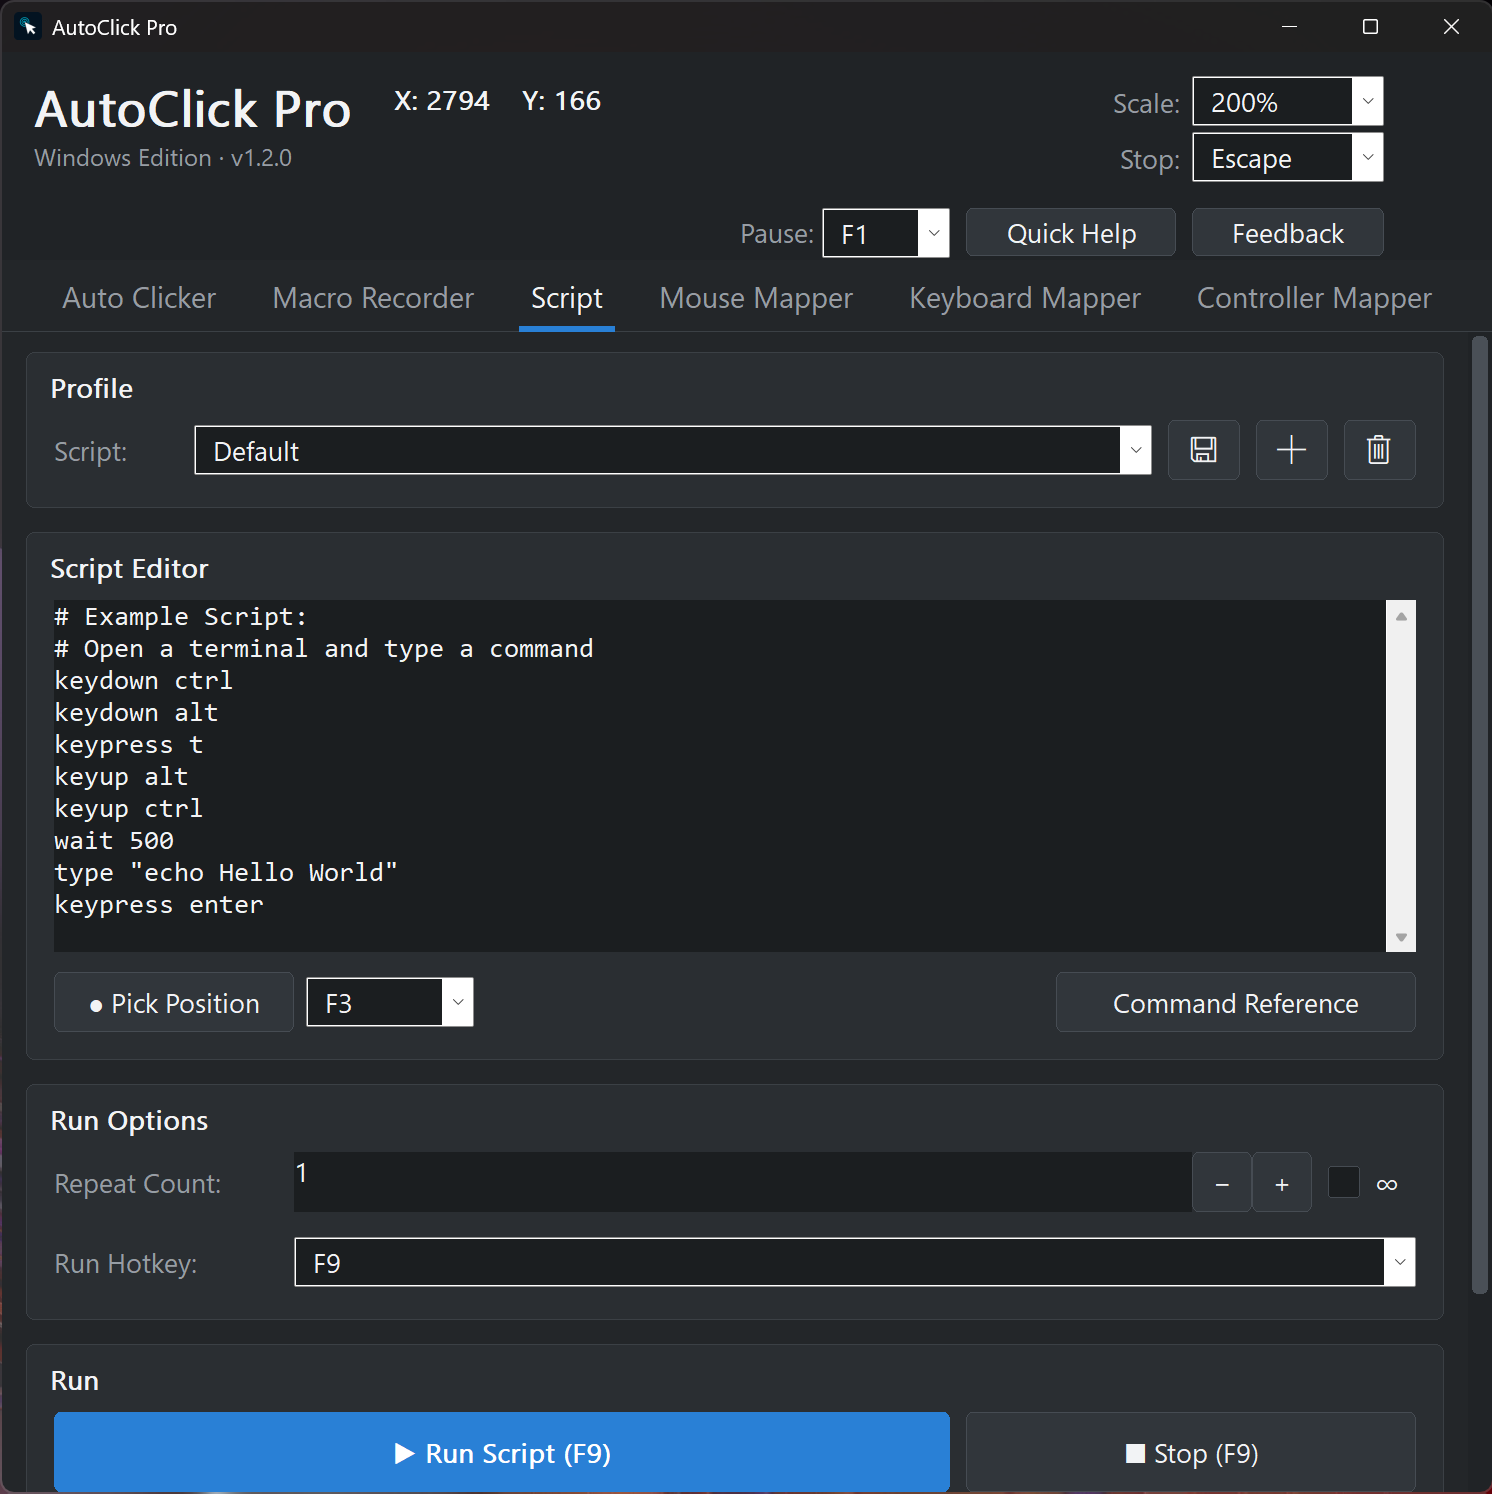Click the 'type "echo Hello World"' line

[226, 873]
